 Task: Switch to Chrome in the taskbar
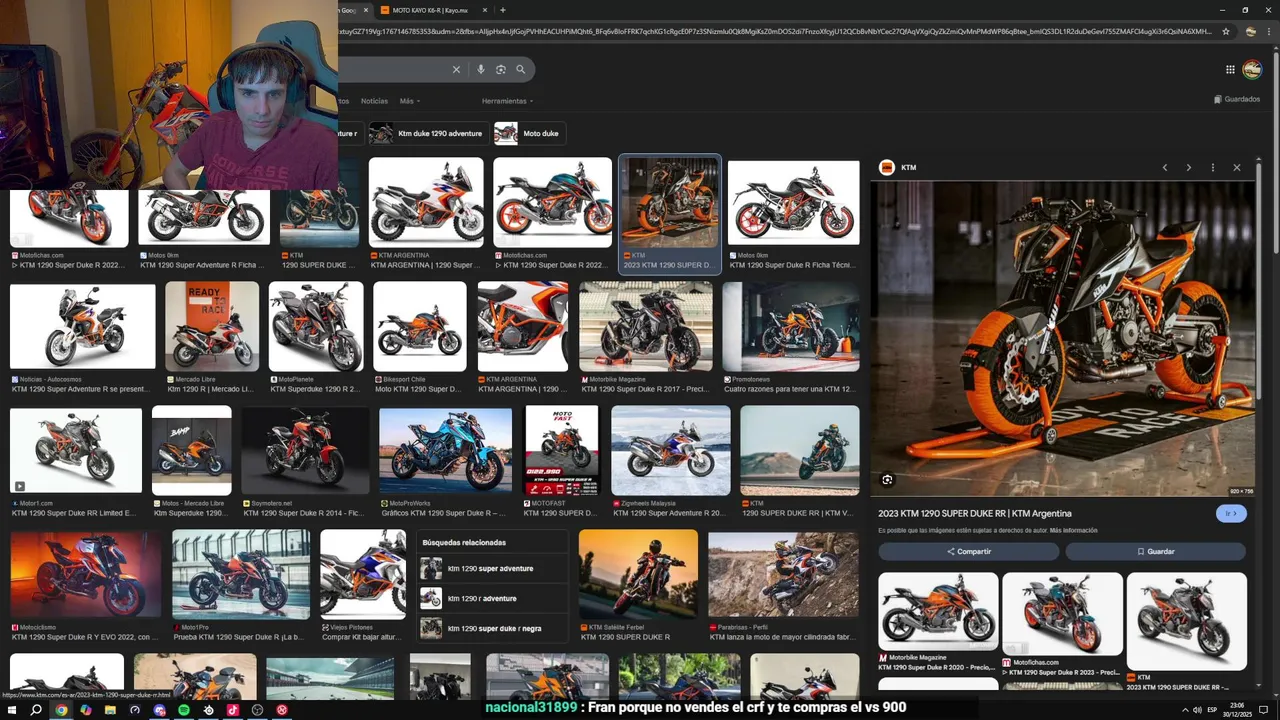[x=61, y=710]
